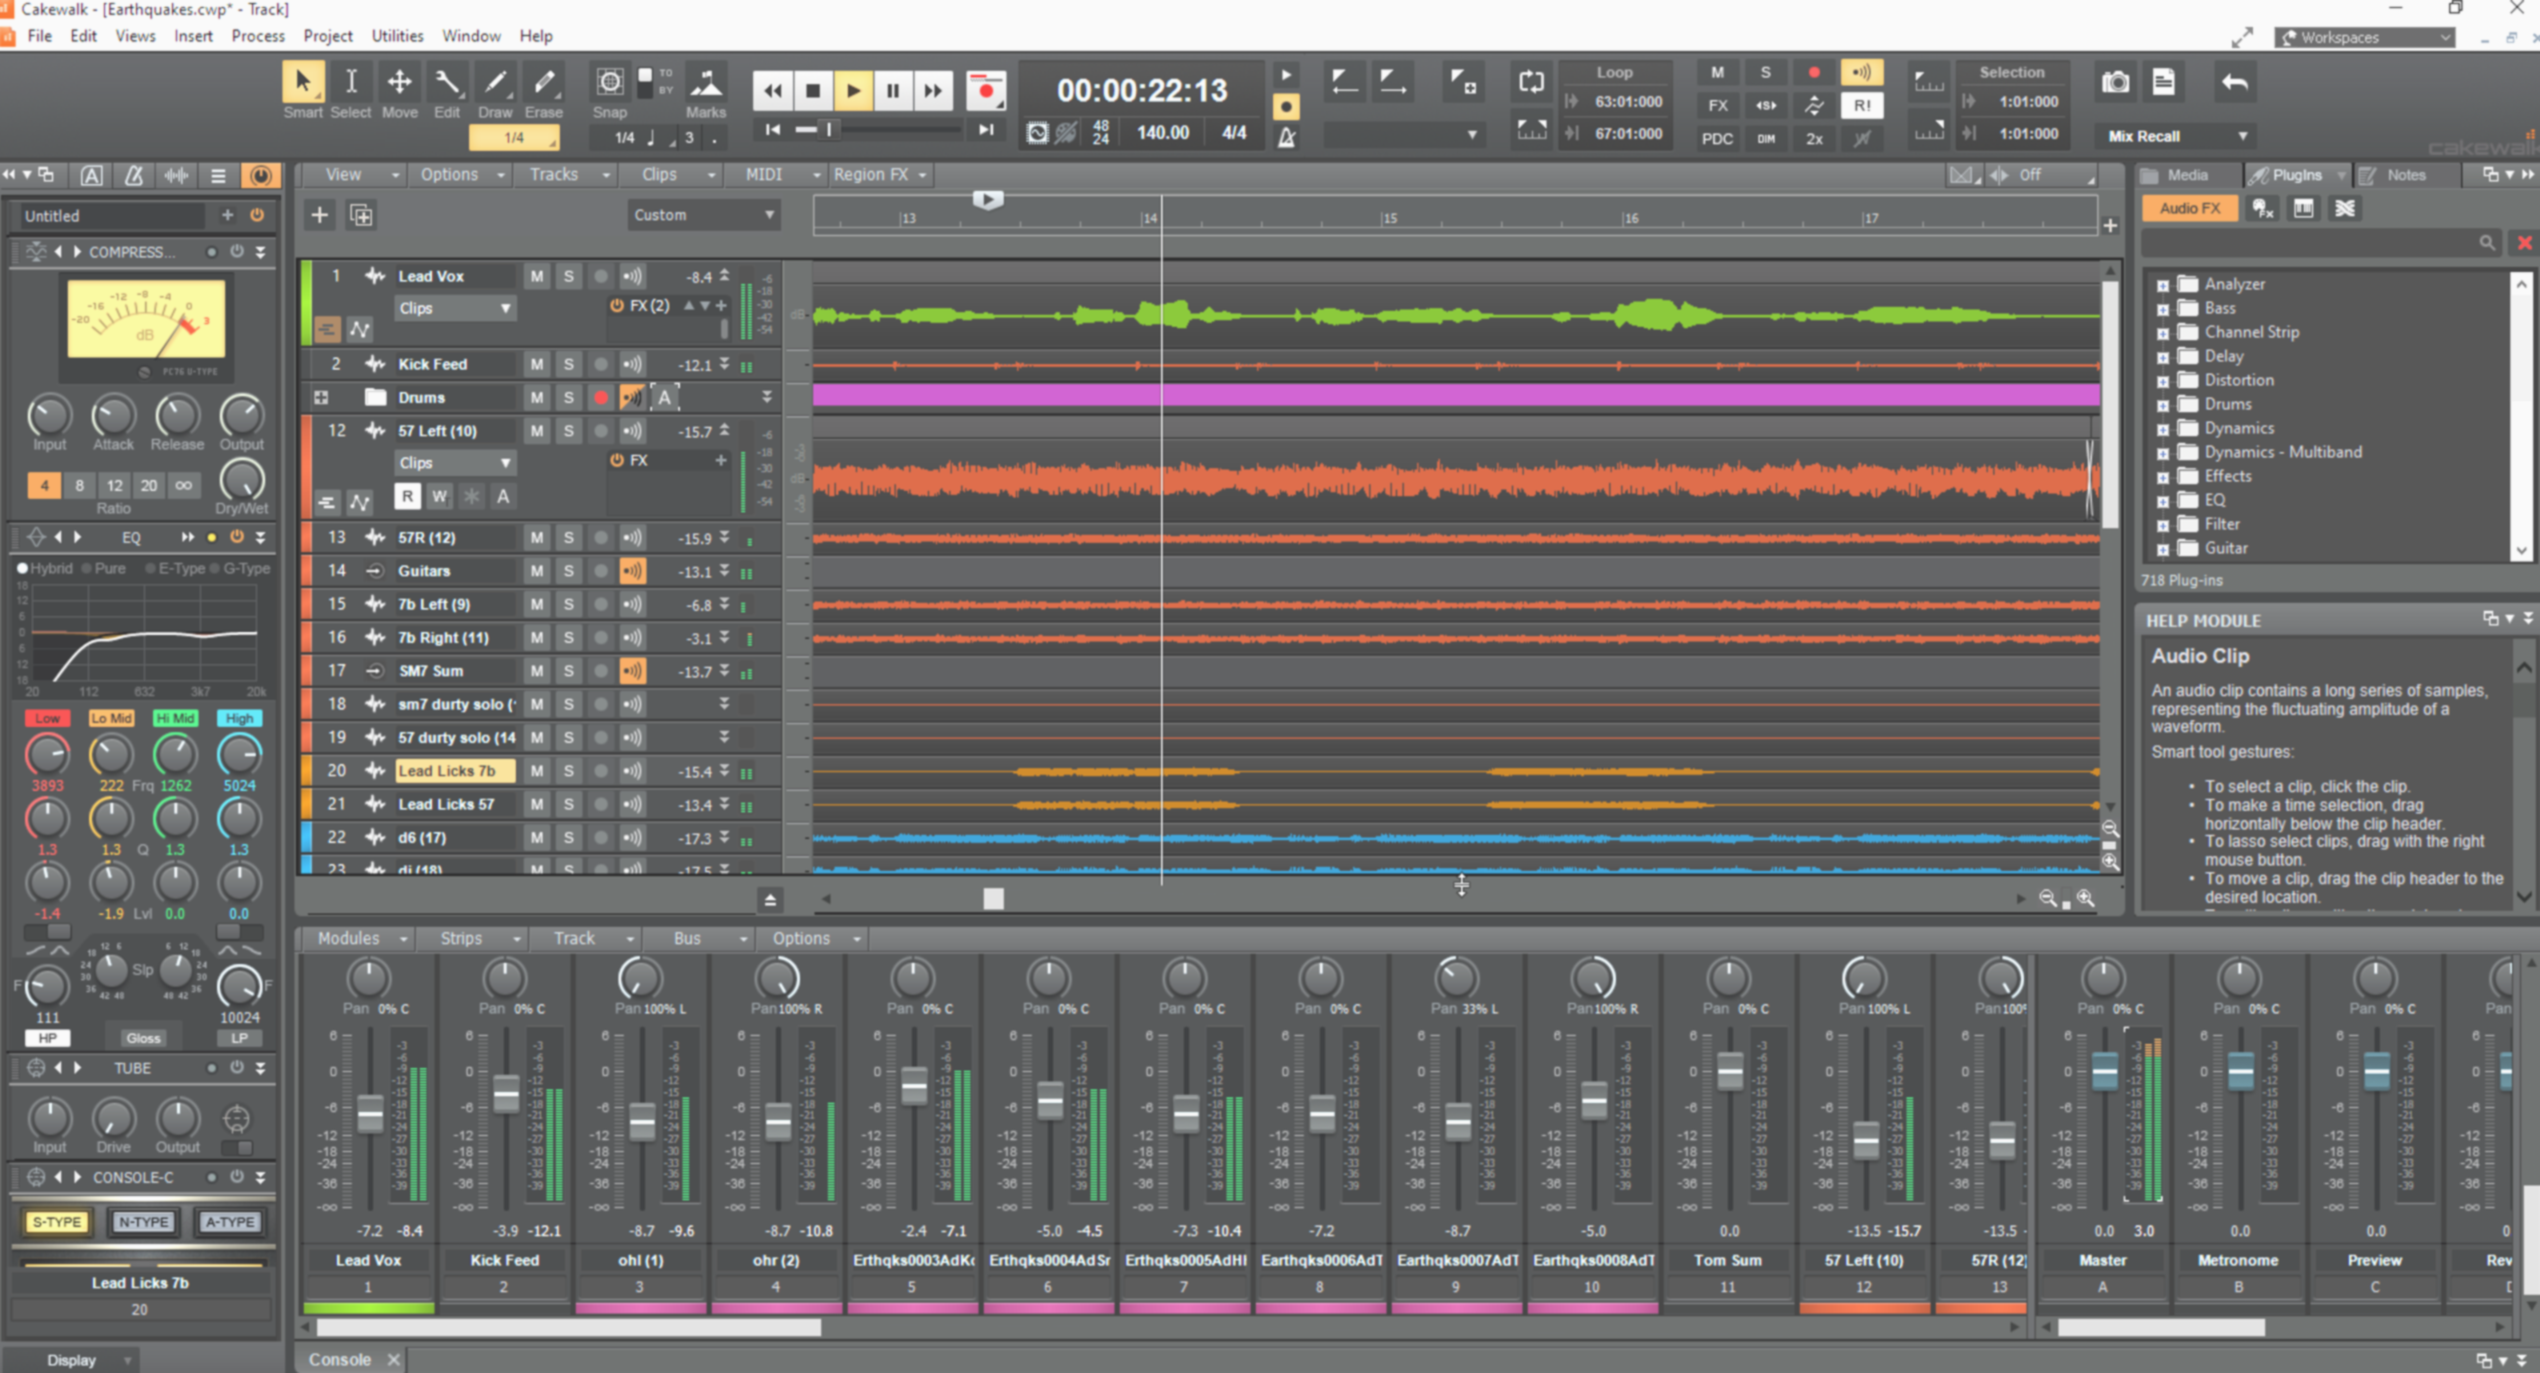2540x1373 pixels.
Task: Toggle loop on/off icon
Action: pyautogui.click(x=1531, y=82)
